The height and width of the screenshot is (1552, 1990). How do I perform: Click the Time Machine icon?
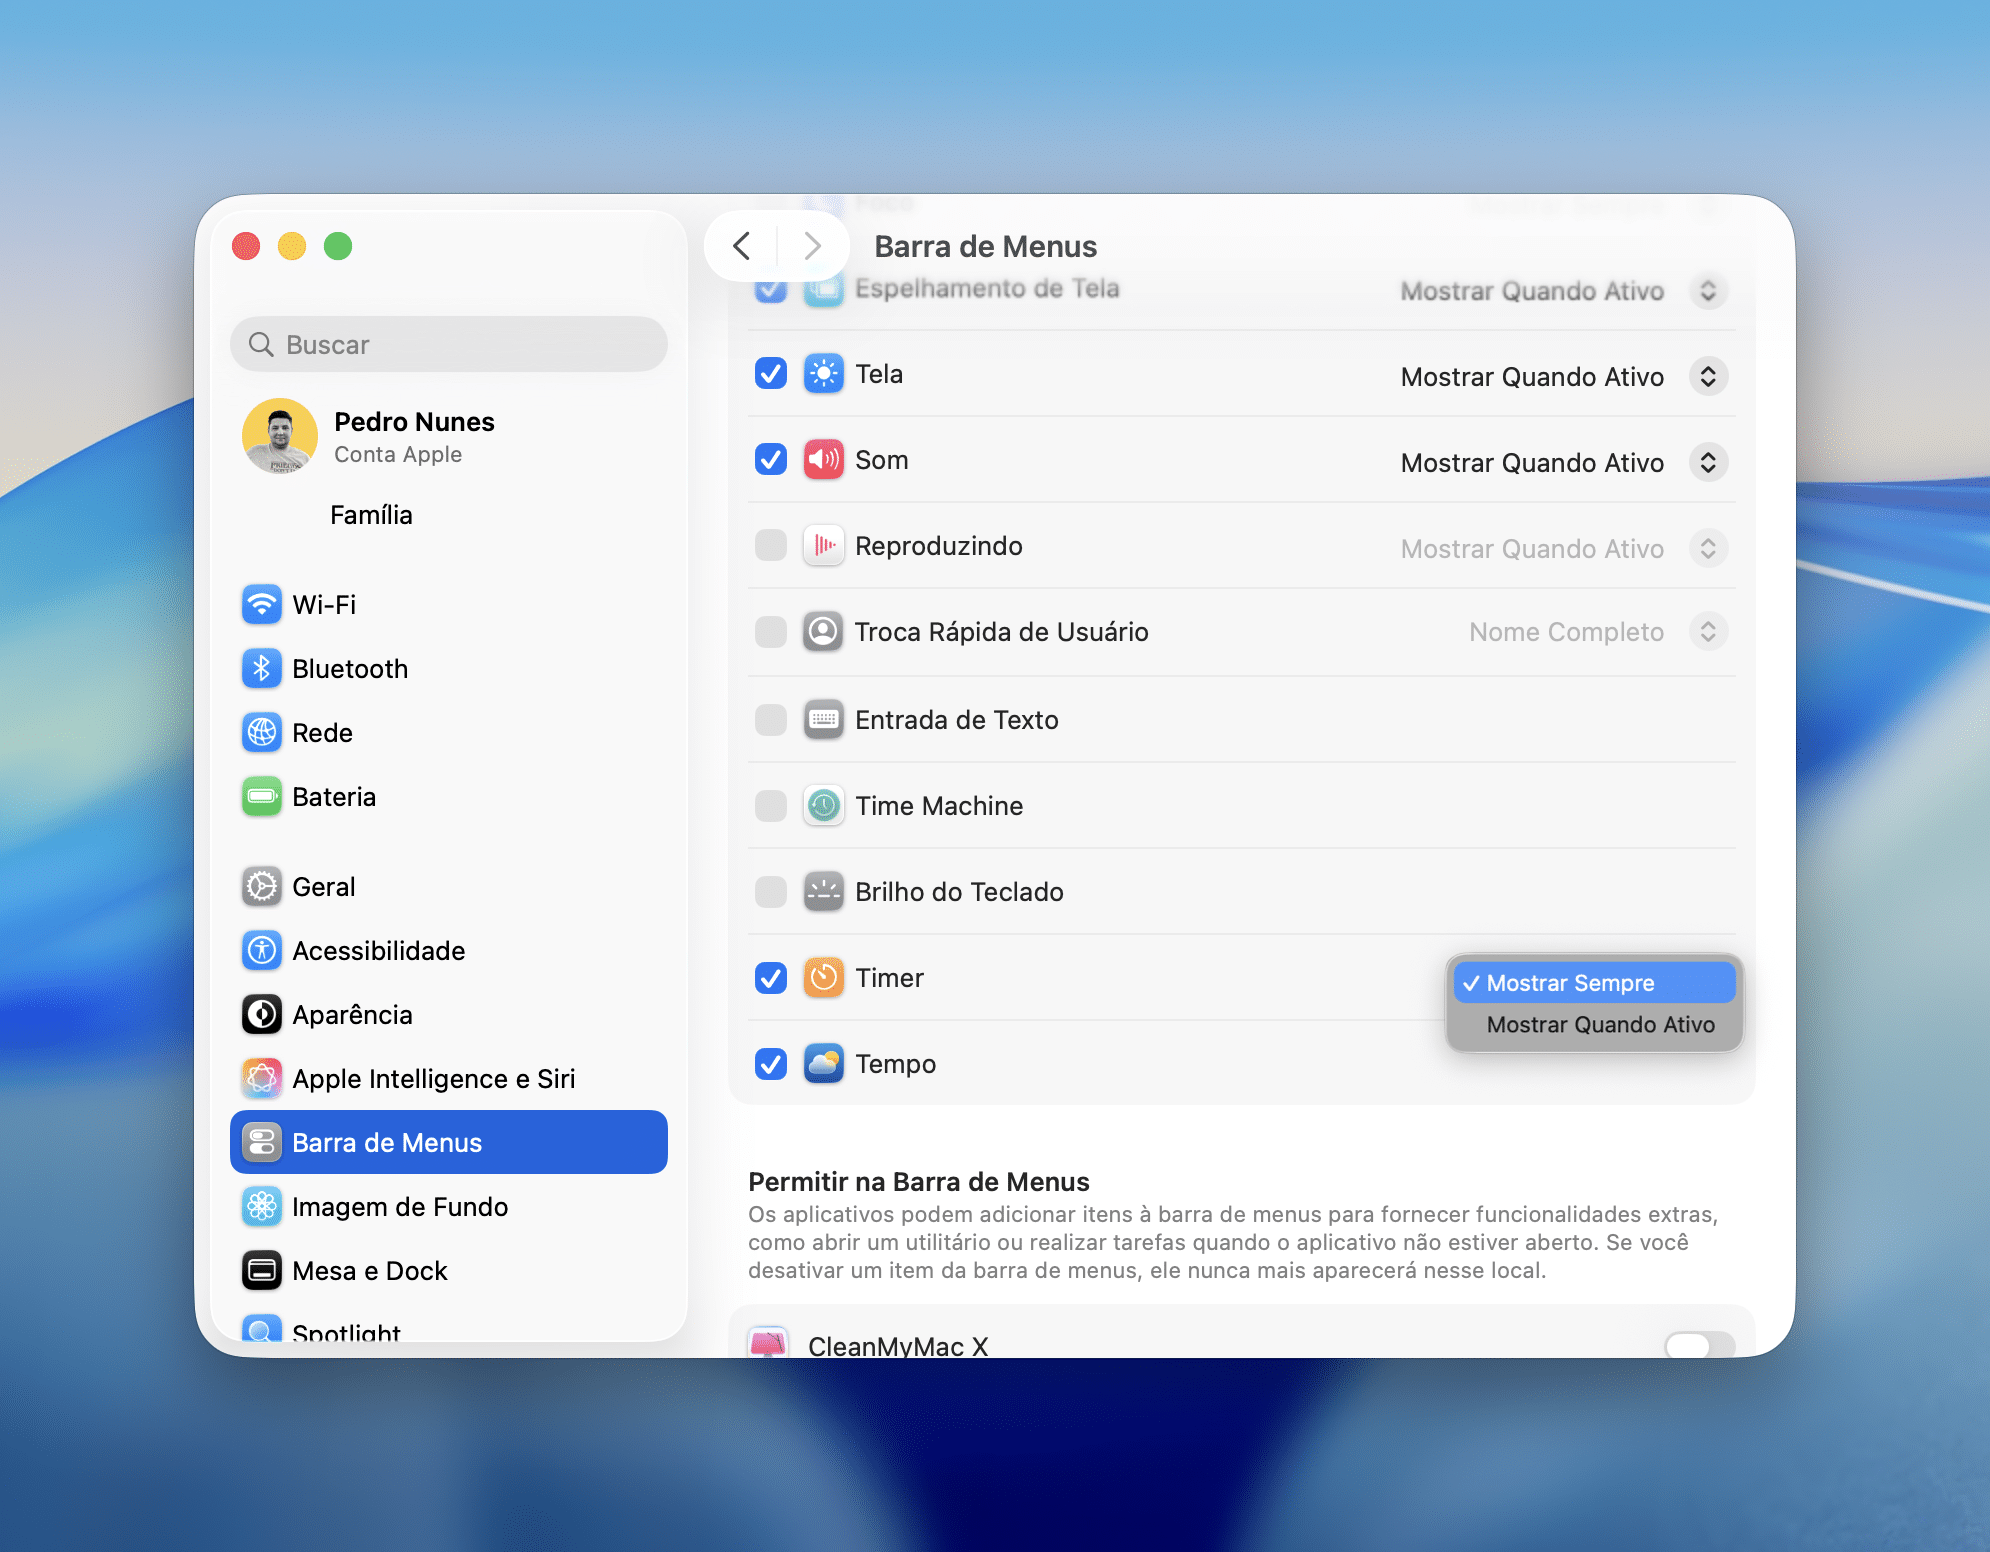[824, 806]
